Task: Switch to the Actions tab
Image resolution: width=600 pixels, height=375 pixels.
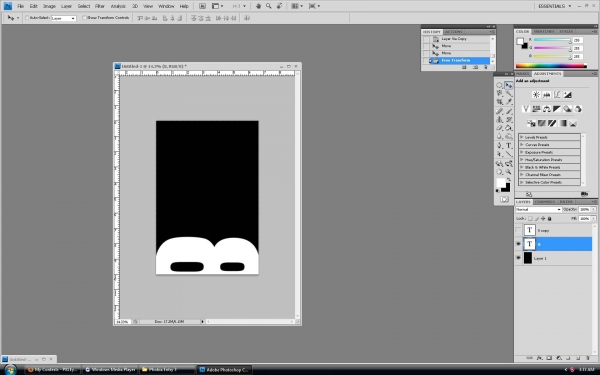Action: pos(454,32)
